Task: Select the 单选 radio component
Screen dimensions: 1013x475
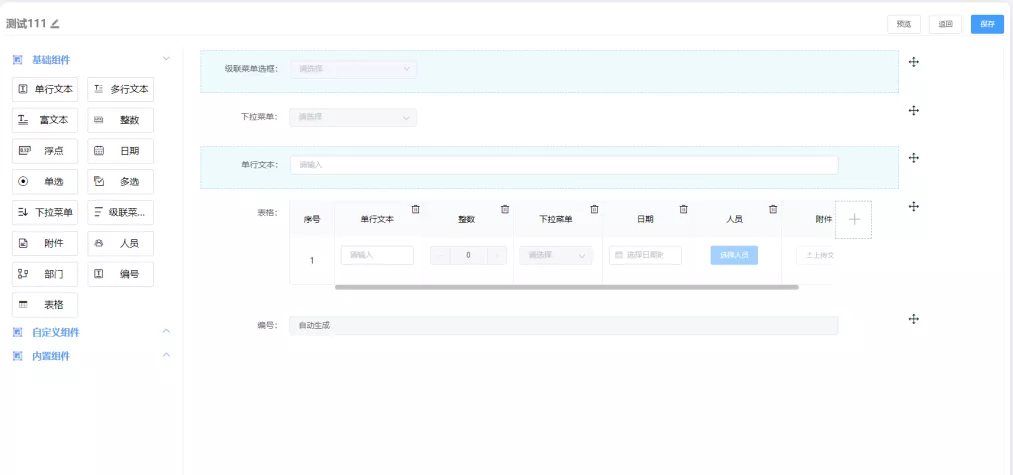Action: 45,182
